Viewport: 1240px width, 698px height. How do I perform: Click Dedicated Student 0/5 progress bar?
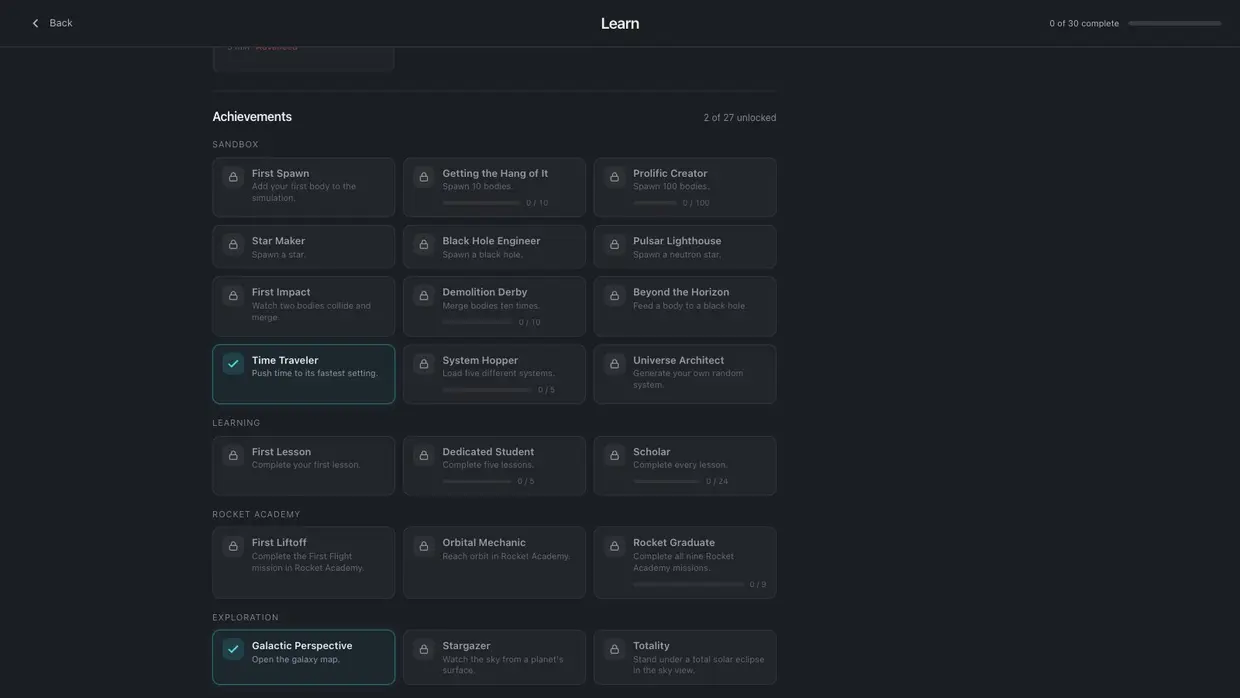pyautogui.click(x=477, y=481)
